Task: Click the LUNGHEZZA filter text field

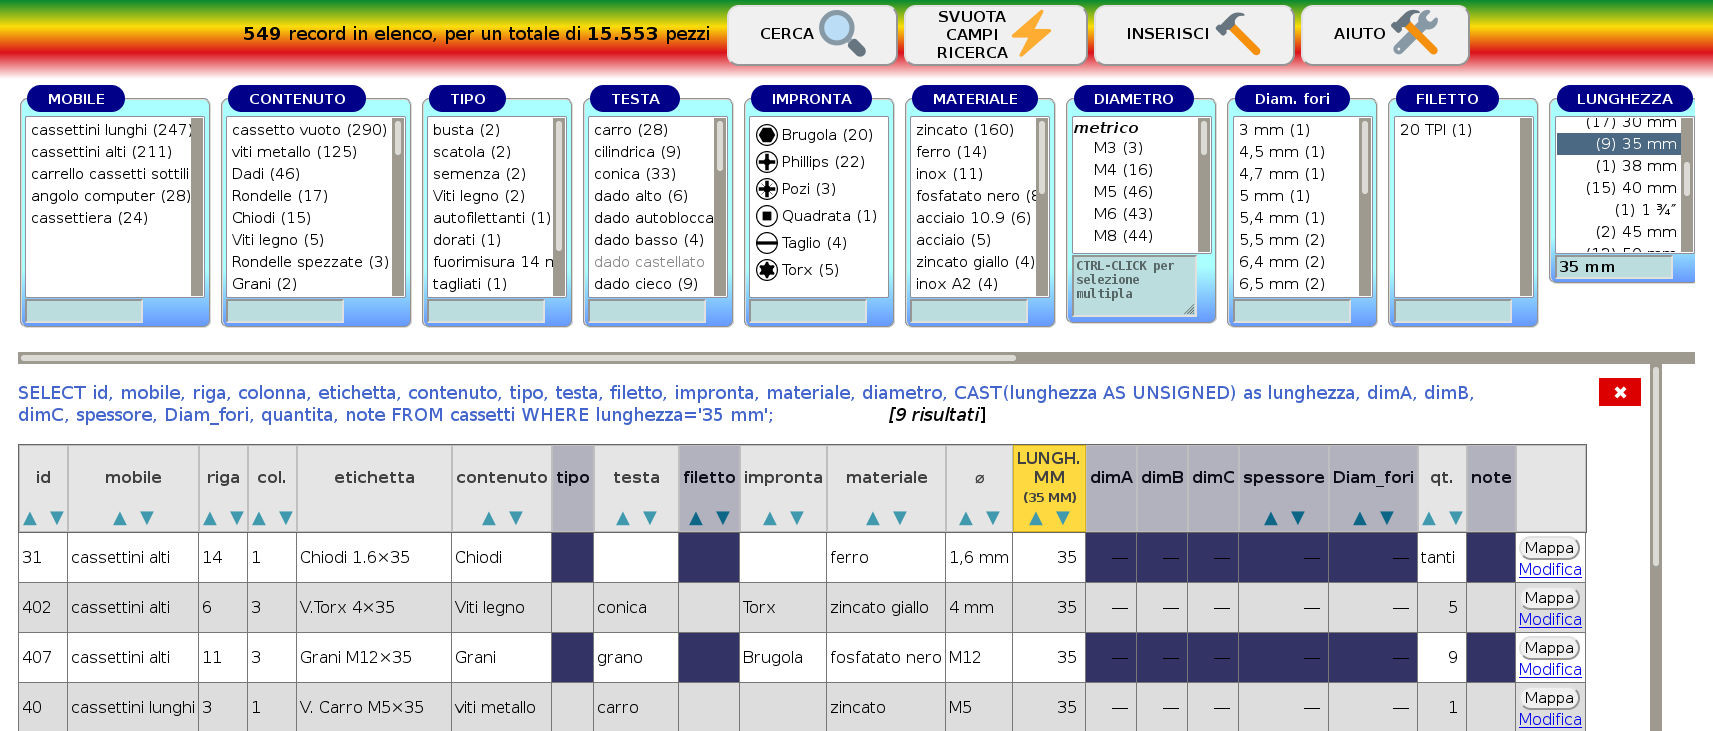Action: pyautogui.click(x=1613, y=267)
